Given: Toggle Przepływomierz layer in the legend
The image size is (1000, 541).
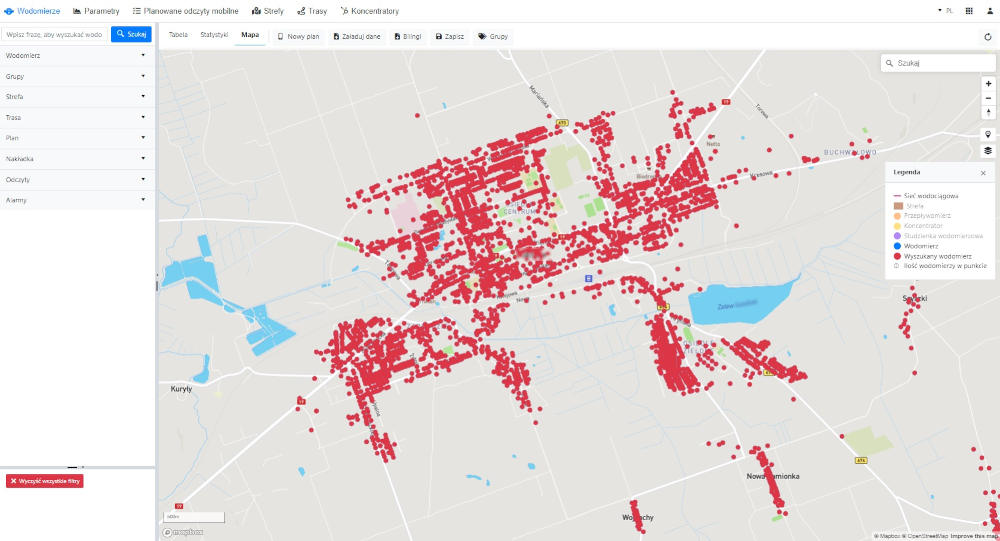Looking at the screenshot, I should (926, 215).
